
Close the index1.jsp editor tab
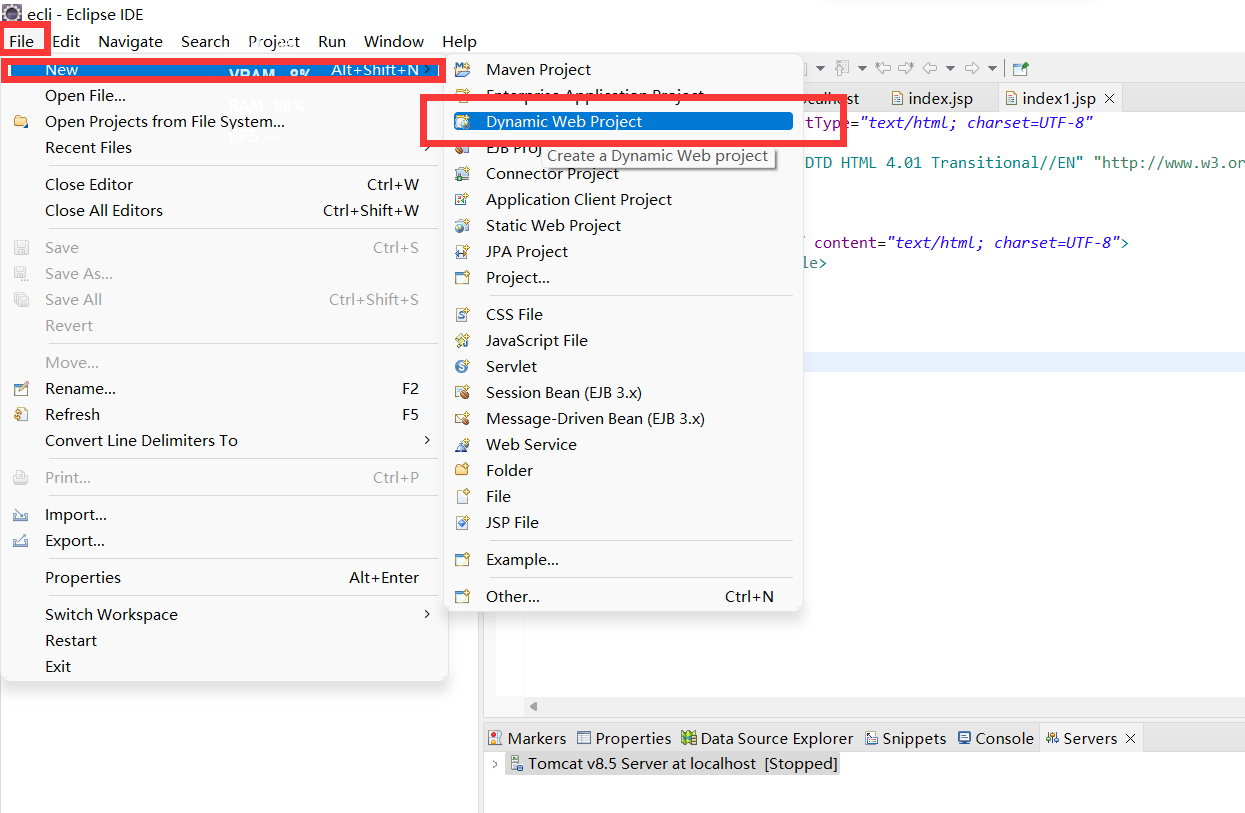pyautogui.click(x=1110, y=99)
